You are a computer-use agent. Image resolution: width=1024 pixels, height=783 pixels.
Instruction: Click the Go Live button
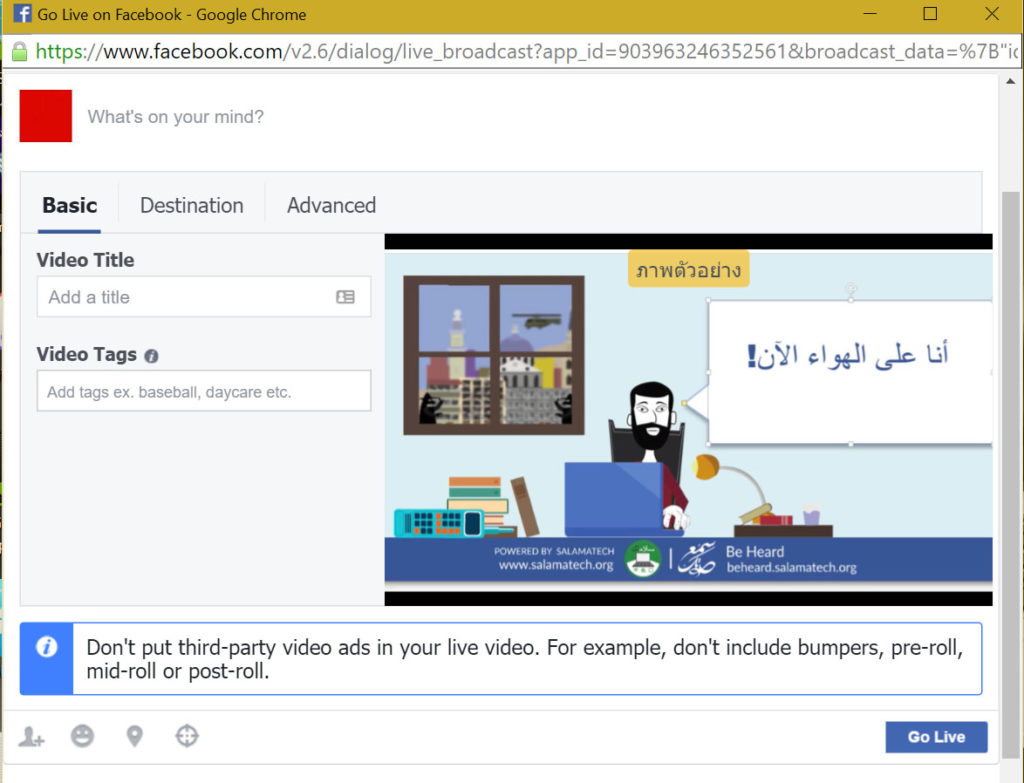click(x=936, y=737)
